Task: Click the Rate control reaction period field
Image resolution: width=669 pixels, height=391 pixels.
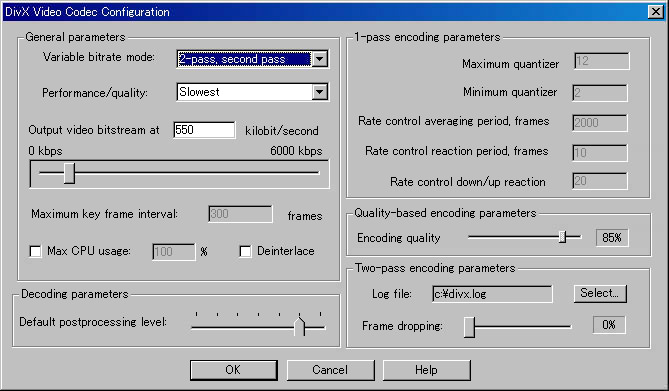Action: click(600, 153)
